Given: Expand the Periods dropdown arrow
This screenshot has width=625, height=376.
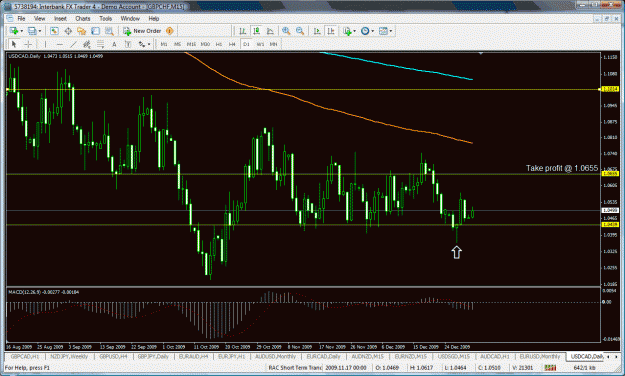Looking at the screenshot, I should point(372,31).
